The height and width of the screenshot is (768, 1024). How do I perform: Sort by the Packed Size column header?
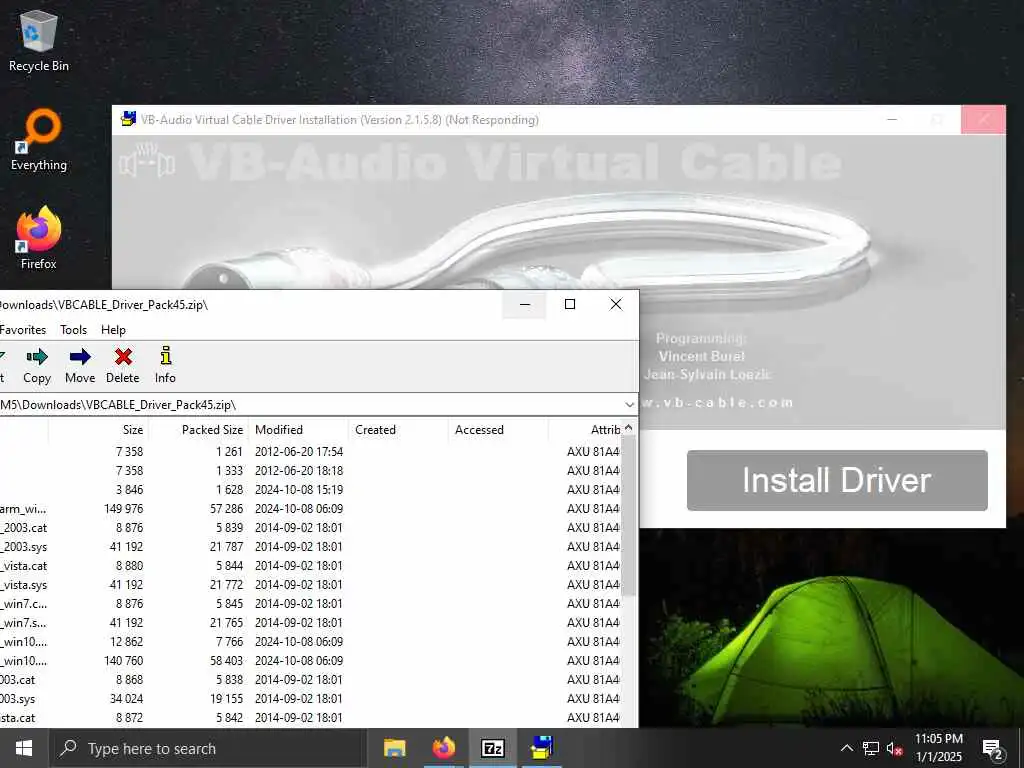tap(199, 430)
